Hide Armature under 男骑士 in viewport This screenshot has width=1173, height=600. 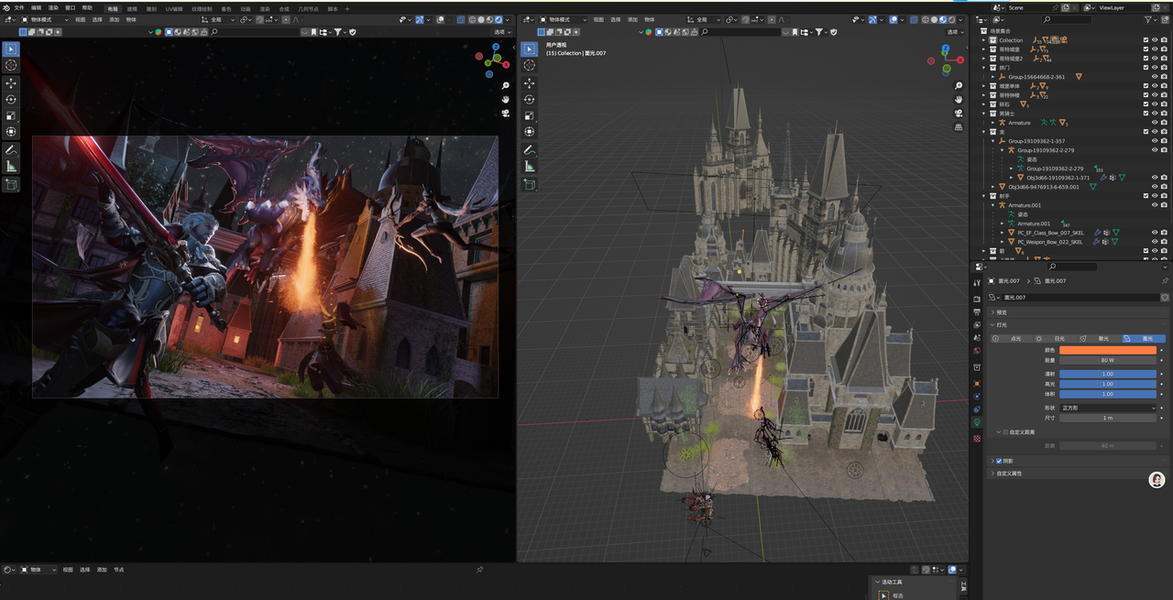point(1154,122)
